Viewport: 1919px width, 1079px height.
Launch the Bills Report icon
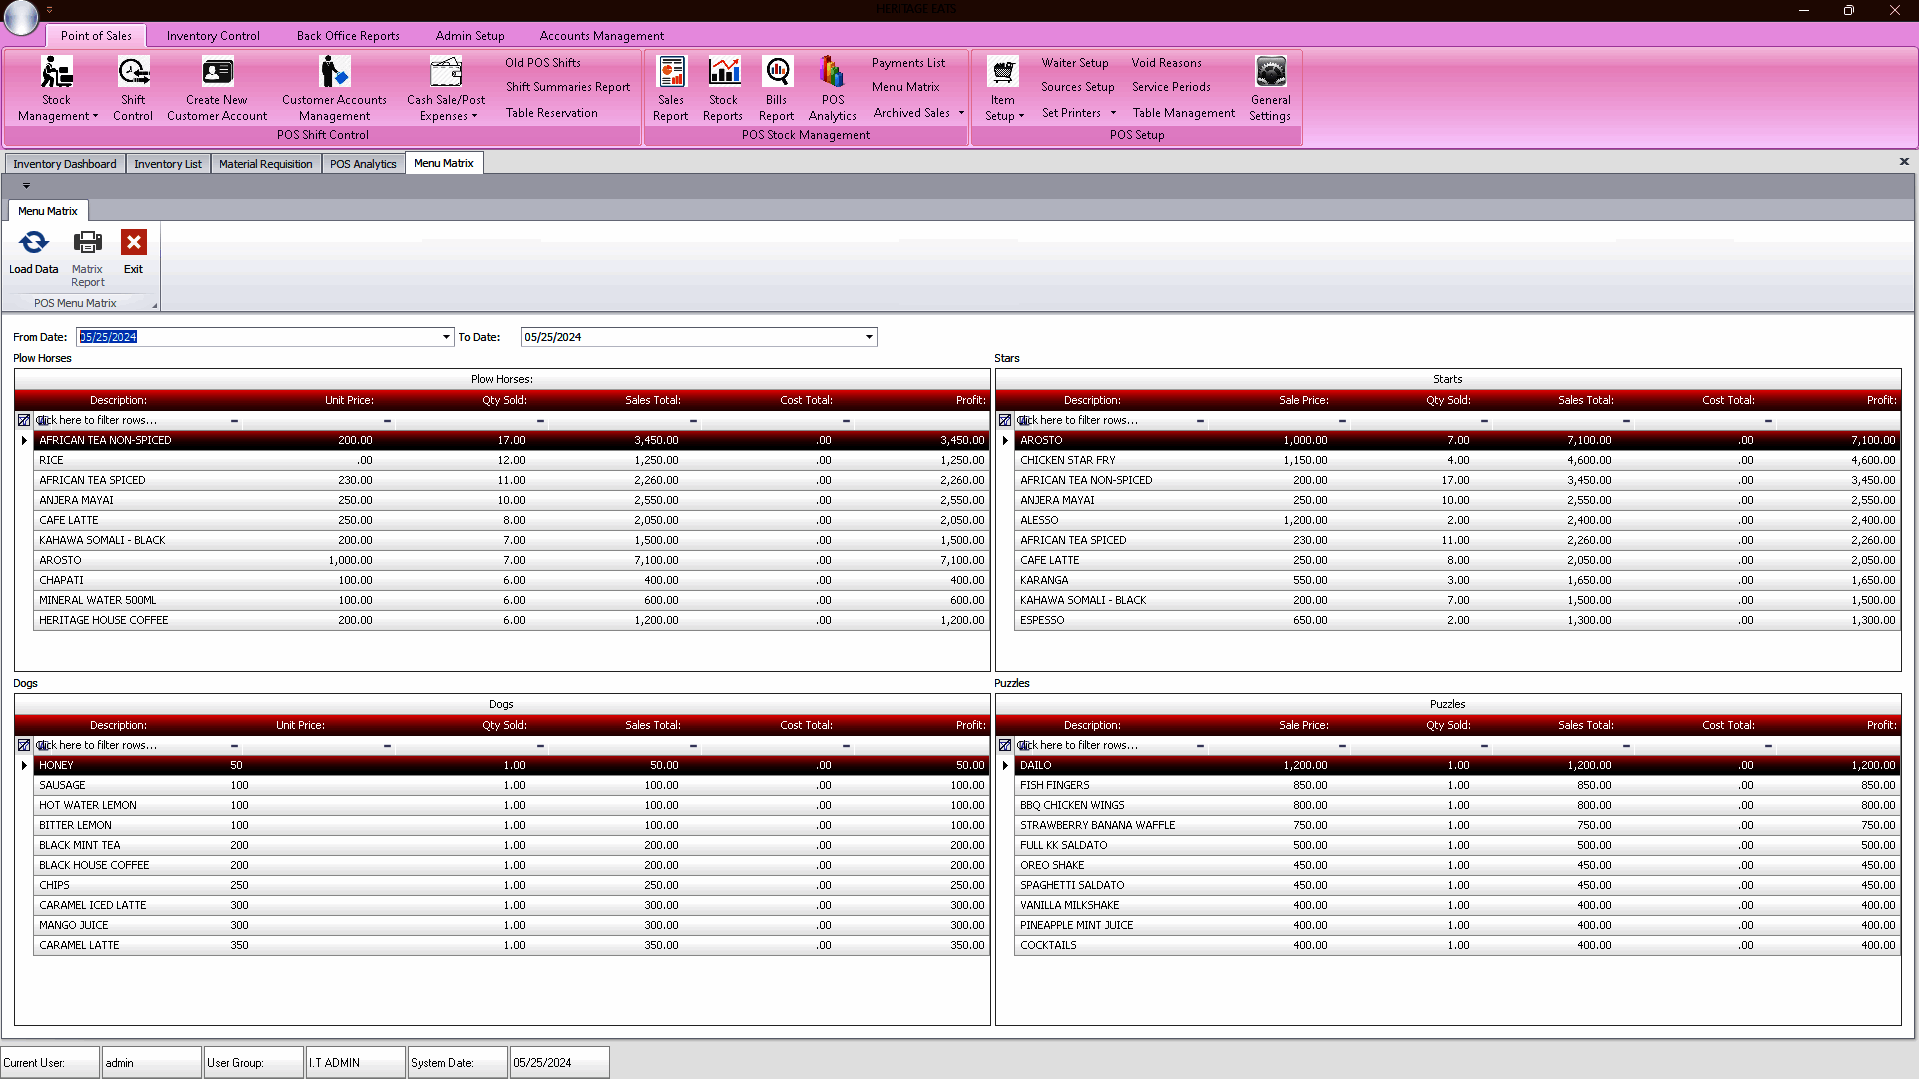pyautogui.click(x=777, y=73)
